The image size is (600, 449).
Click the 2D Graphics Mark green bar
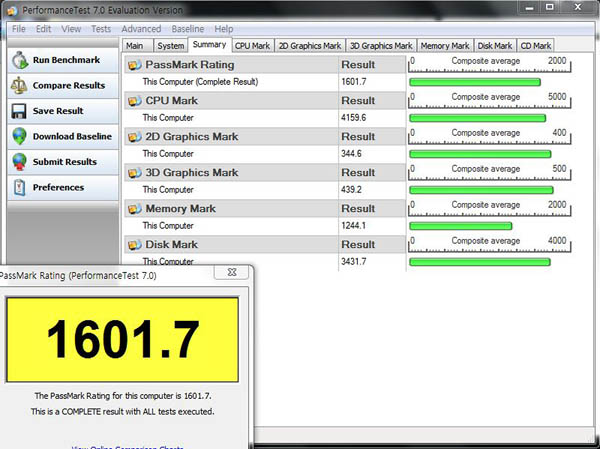[480, 154]
